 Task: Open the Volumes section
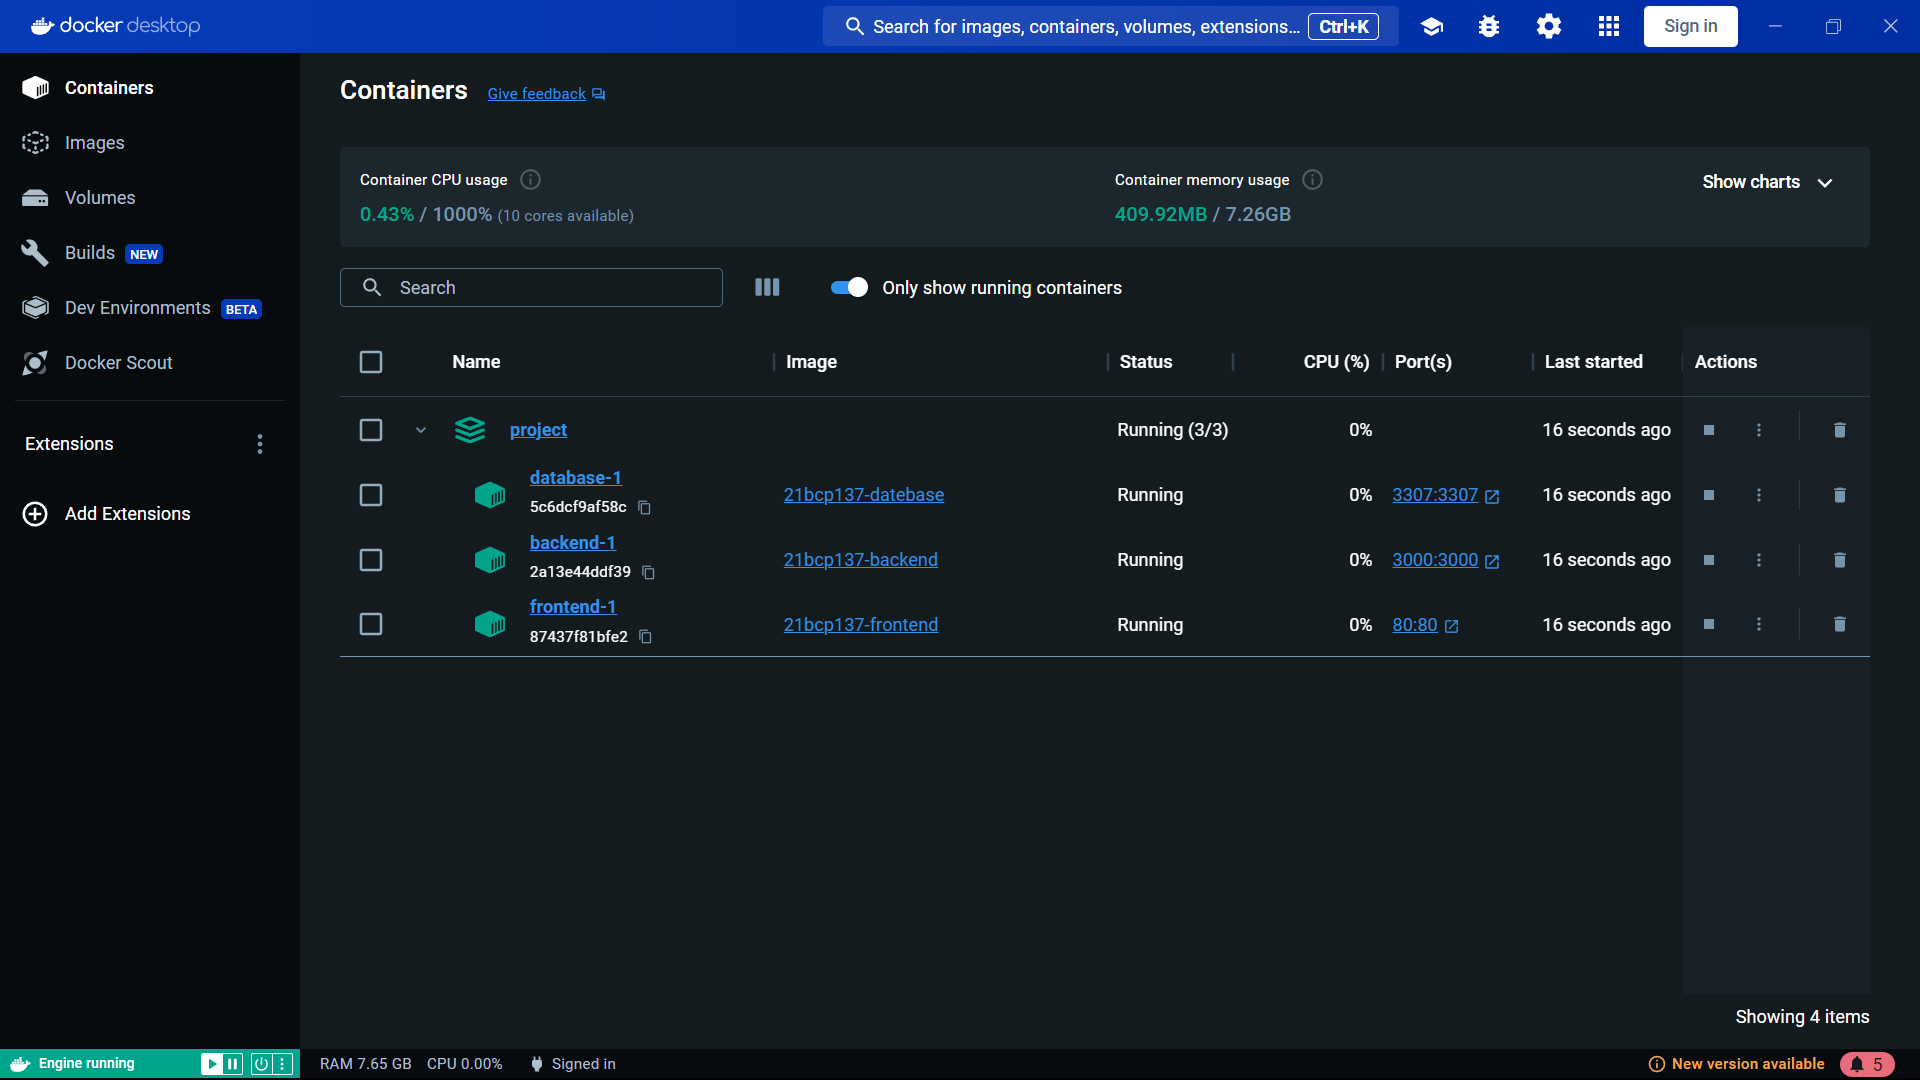pos(99,198)
